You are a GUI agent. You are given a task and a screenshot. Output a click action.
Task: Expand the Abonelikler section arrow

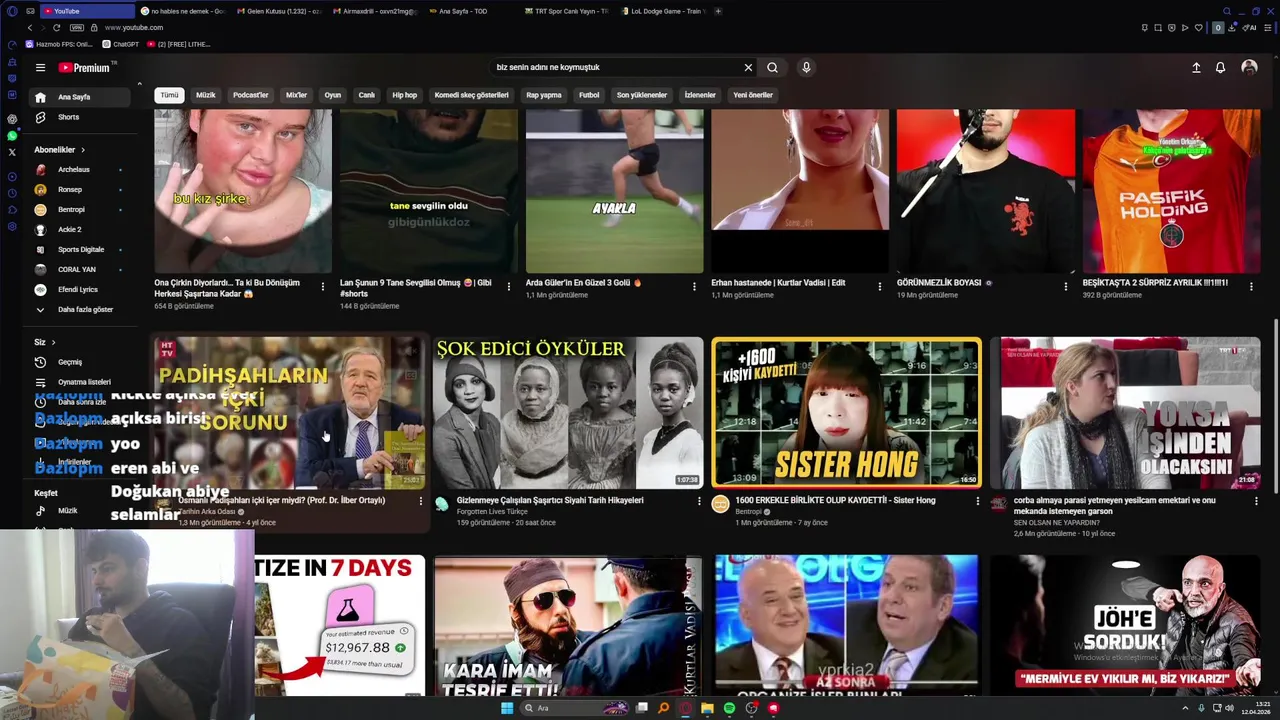[x=83, y=150]
